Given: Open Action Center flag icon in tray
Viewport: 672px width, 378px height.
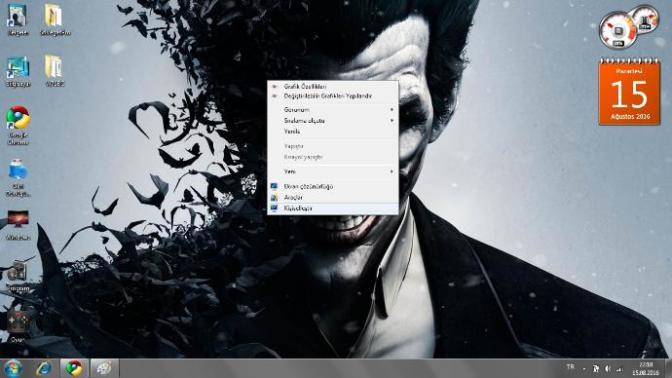Looking at the screenshot, I should (596, 369).
